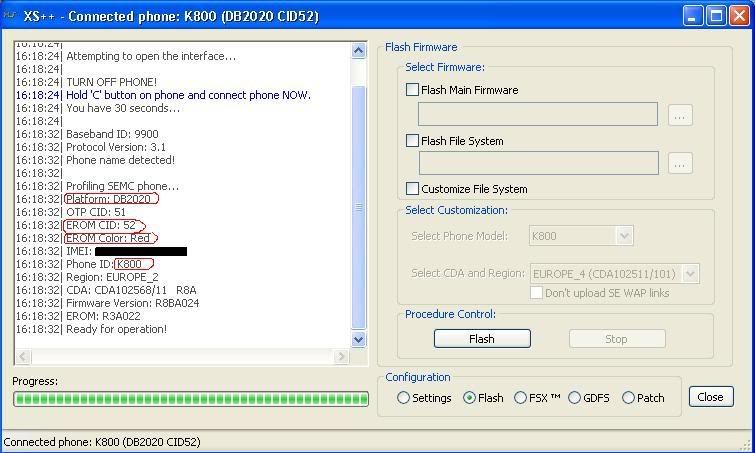Click log horizontal scroll left arrow

click(23, 356)
